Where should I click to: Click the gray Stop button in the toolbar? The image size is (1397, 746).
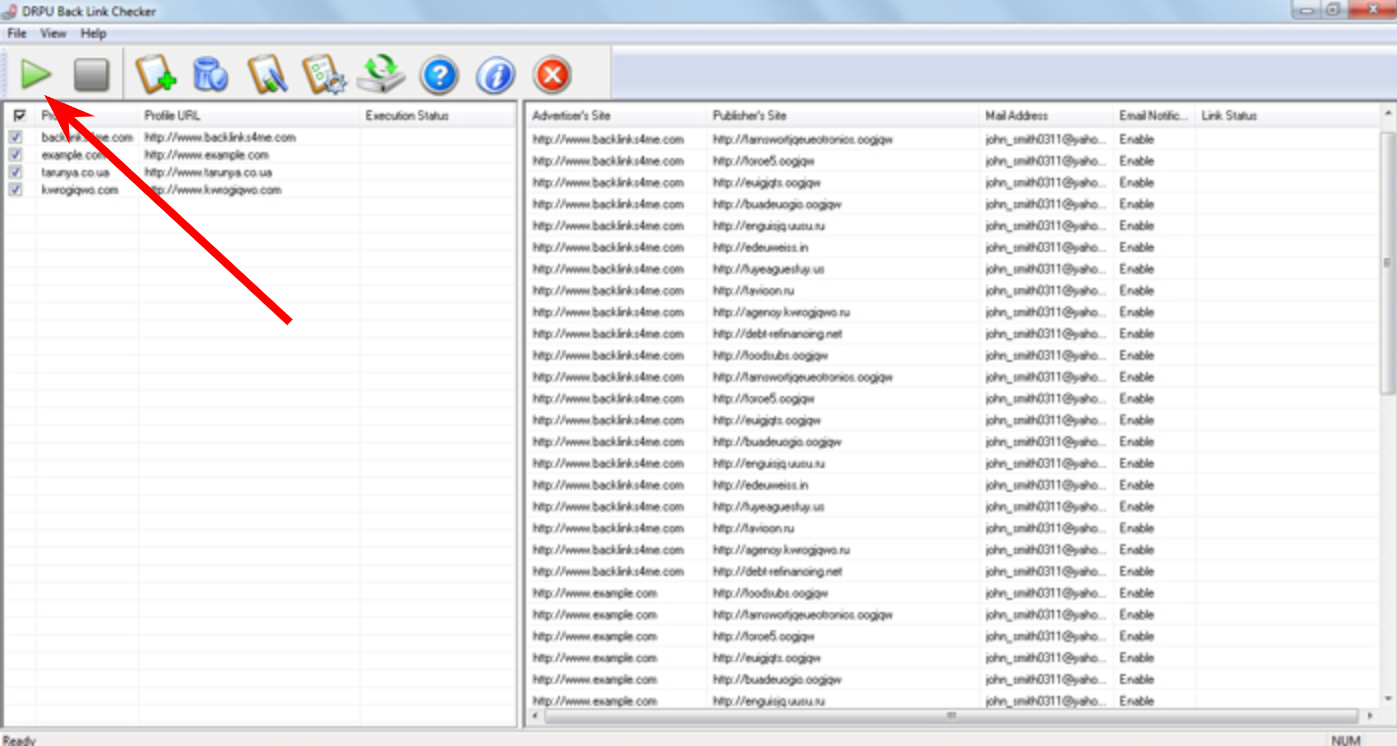point(91,74)
